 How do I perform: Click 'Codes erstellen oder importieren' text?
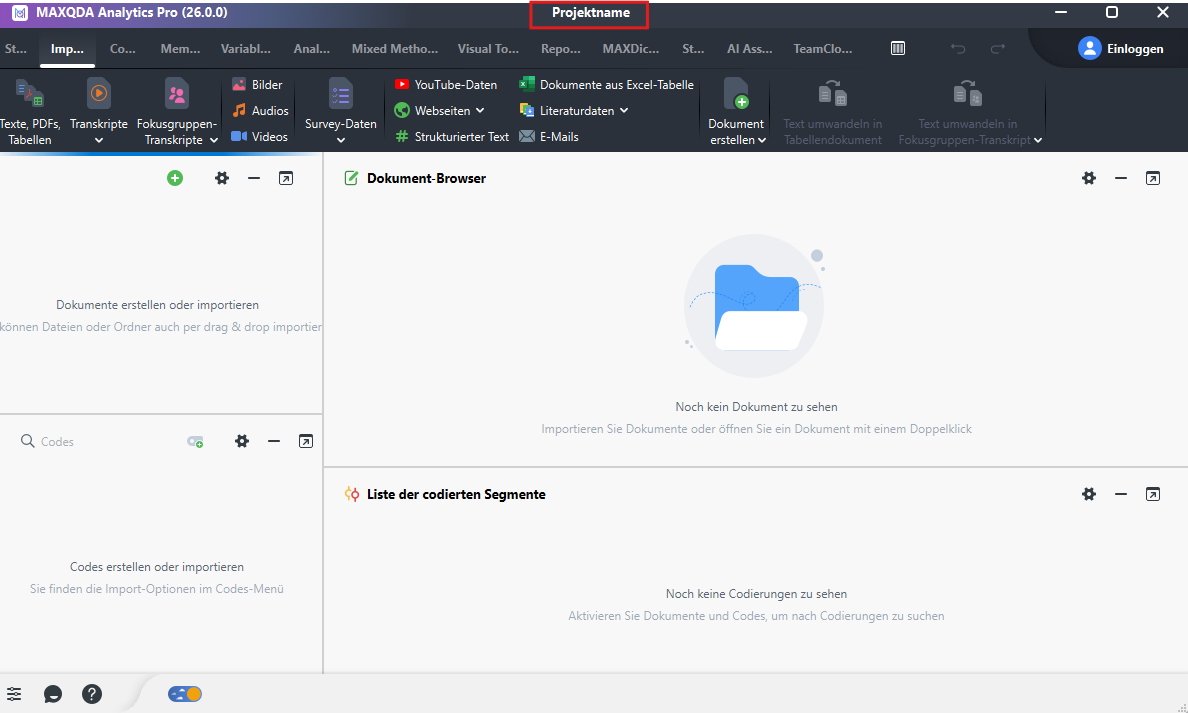click(157, 567)
